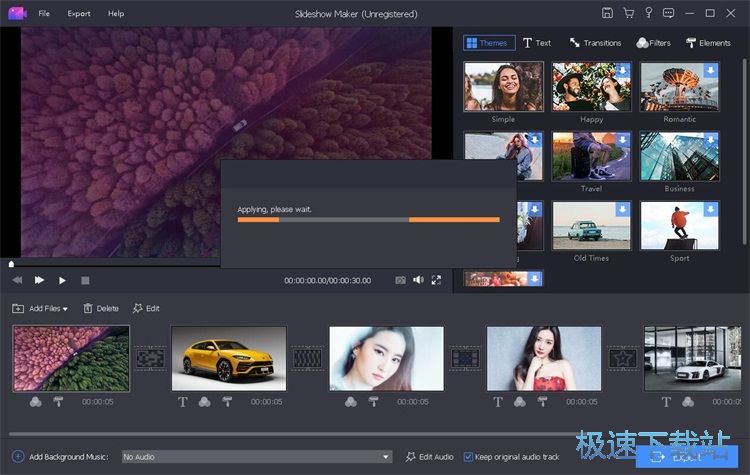Viewport: 750px width, 475px height.
Task: Click the save project icon
Action: 607,13
